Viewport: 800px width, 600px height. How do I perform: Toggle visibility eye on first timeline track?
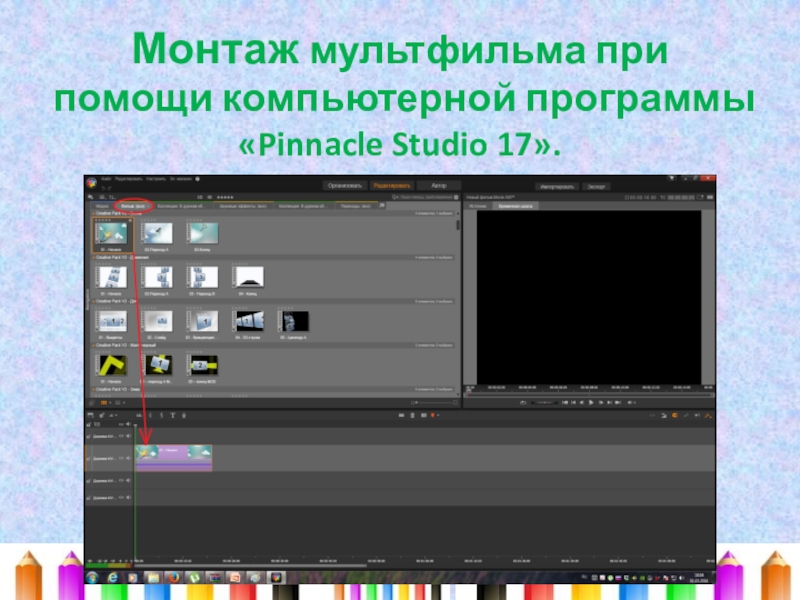click(121, 436)
